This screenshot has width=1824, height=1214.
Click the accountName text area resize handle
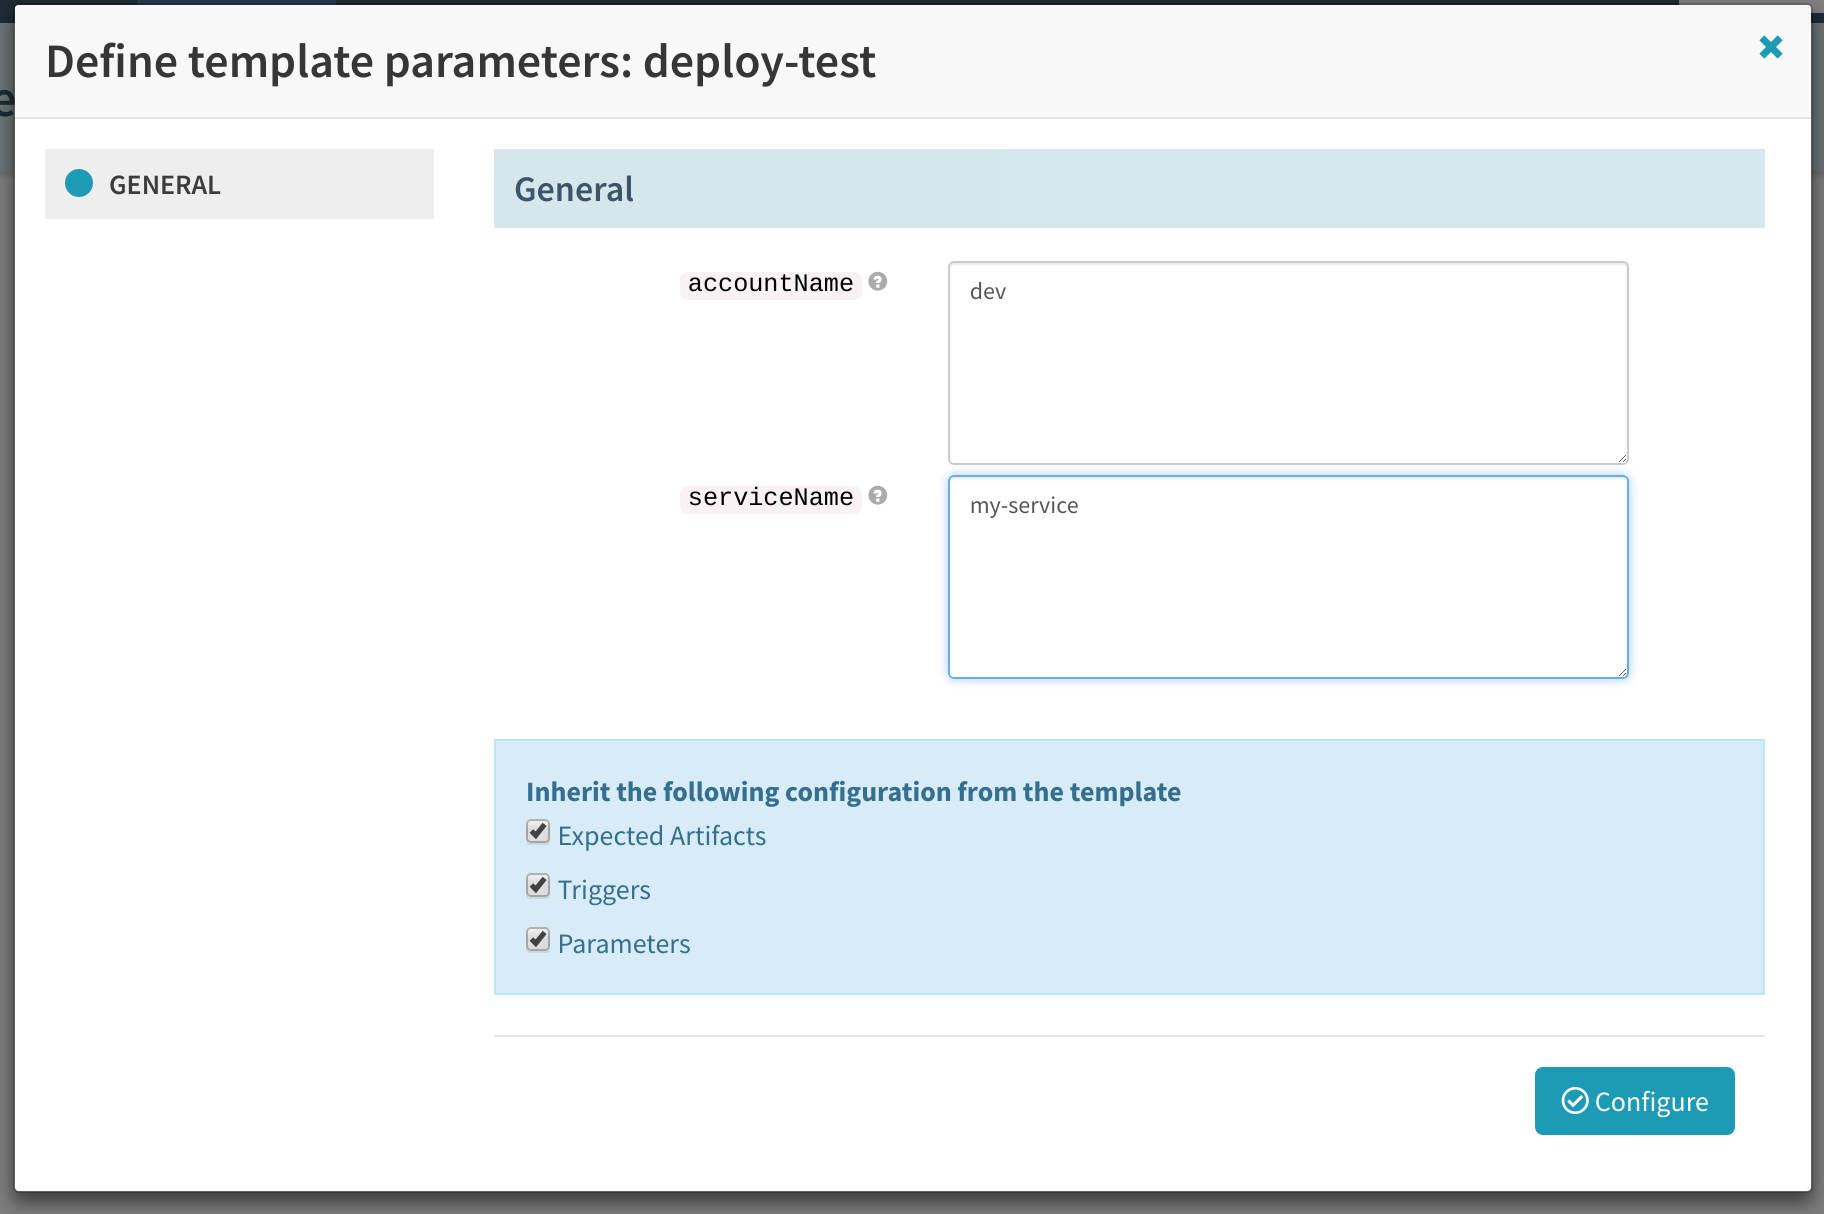coord(1621,457)
